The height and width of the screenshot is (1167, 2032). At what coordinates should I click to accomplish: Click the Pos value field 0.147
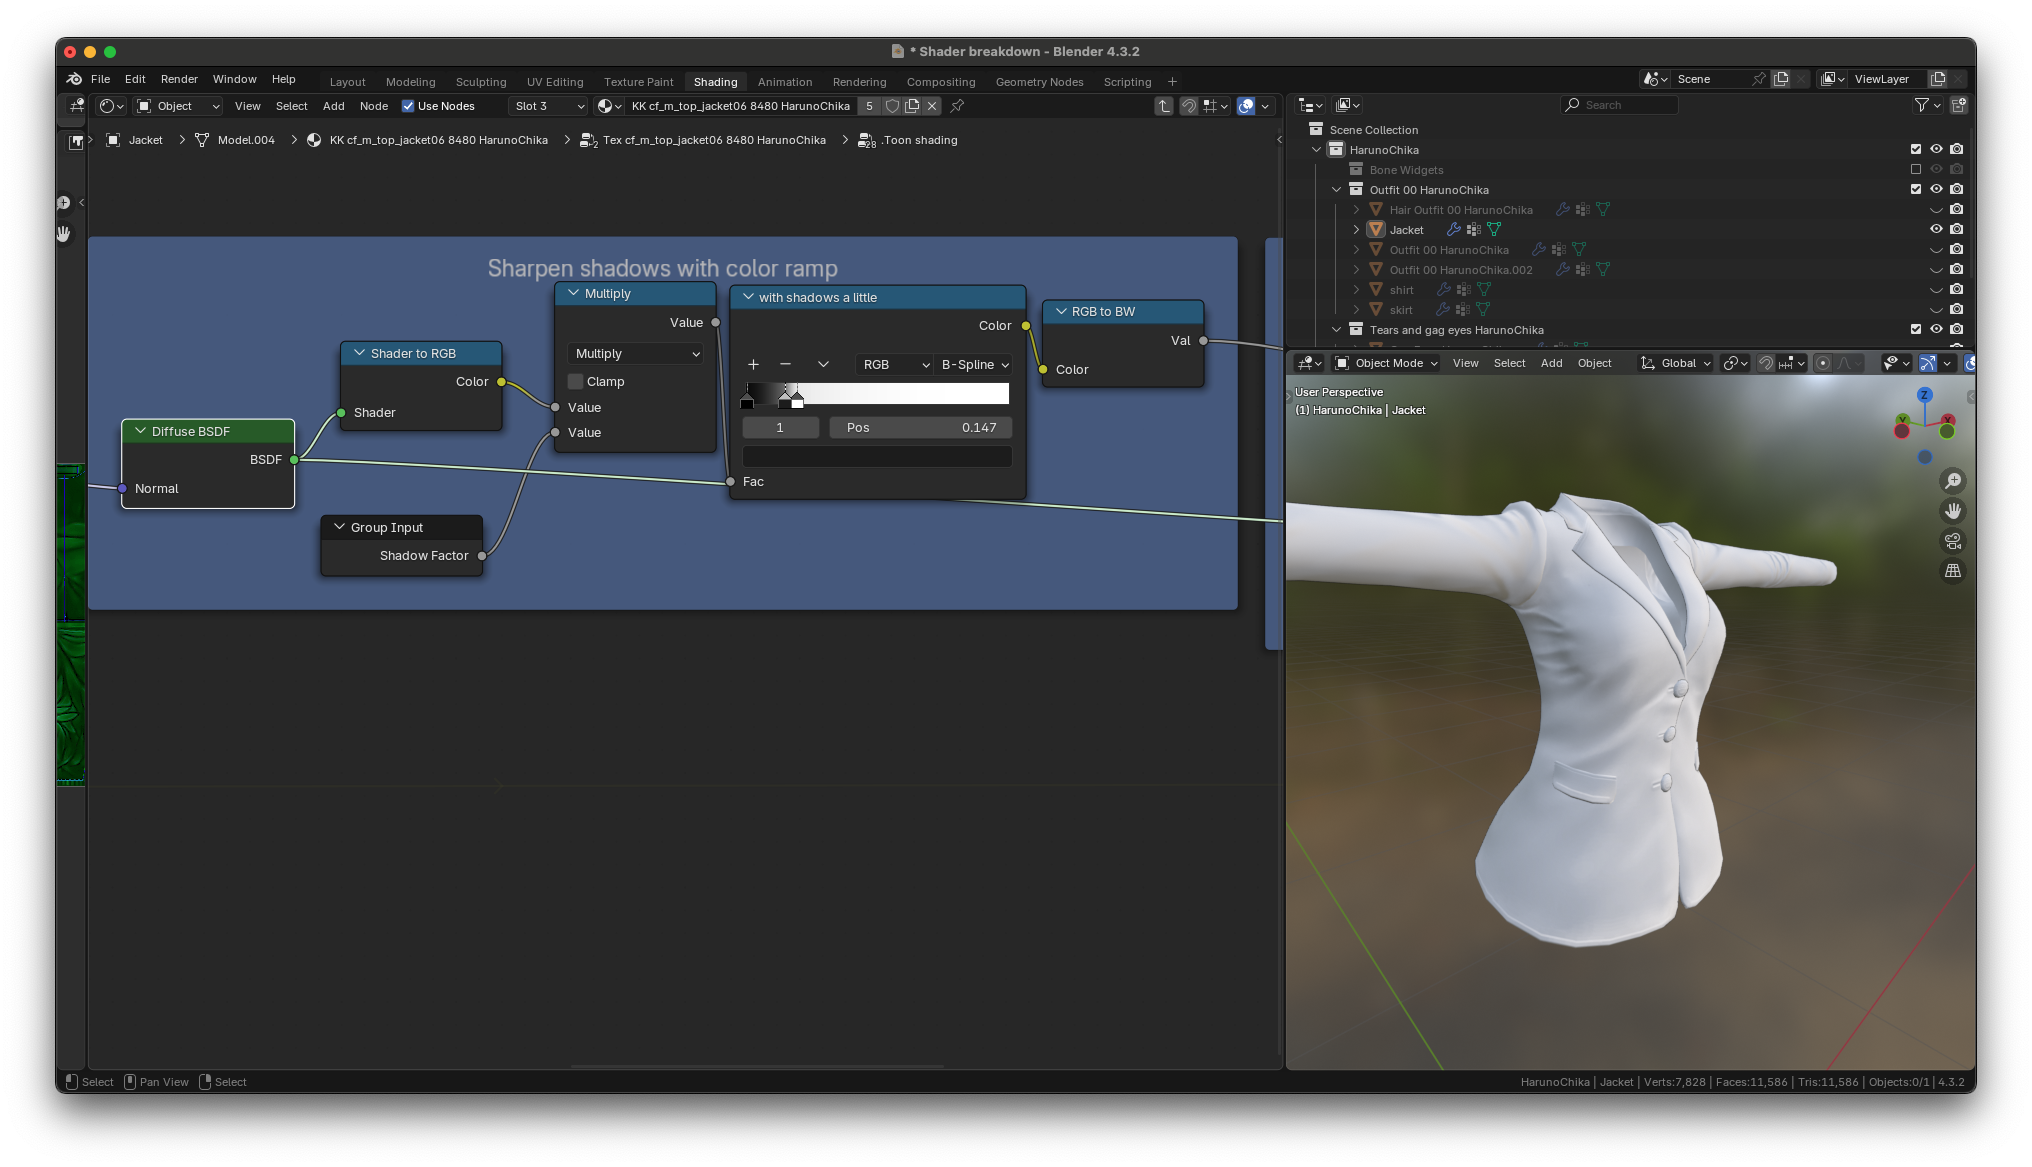coord(920,428)
